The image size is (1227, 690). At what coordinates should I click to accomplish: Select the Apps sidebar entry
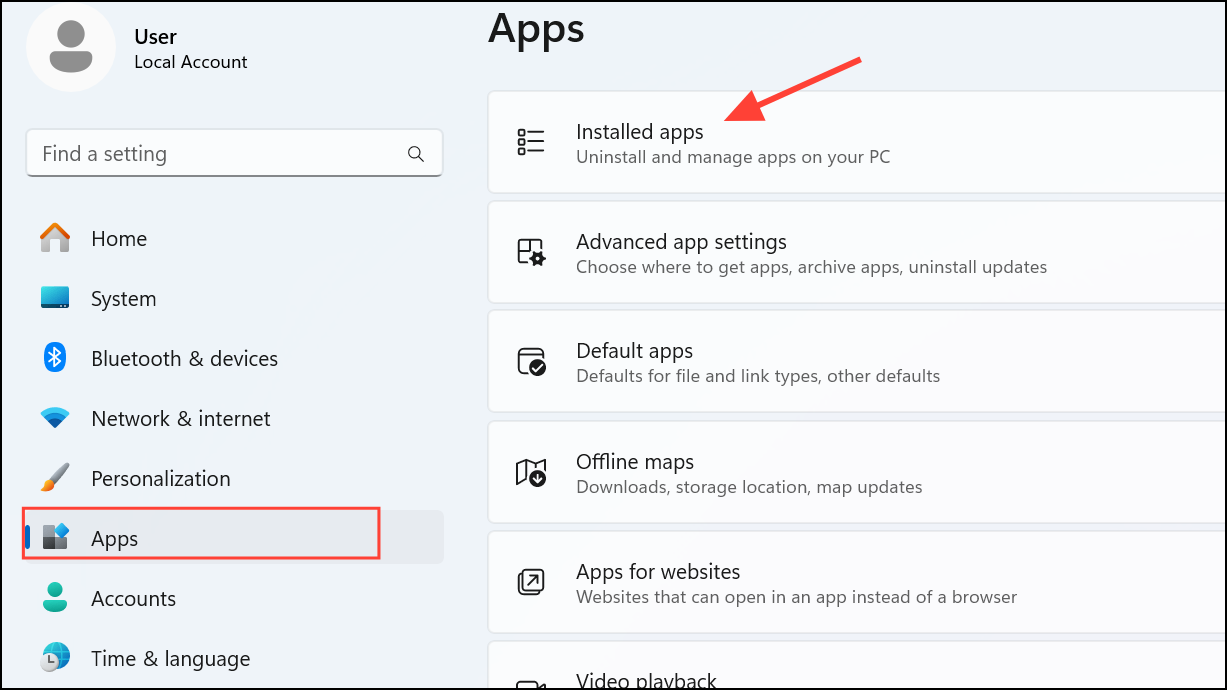(x=234, y=538)
